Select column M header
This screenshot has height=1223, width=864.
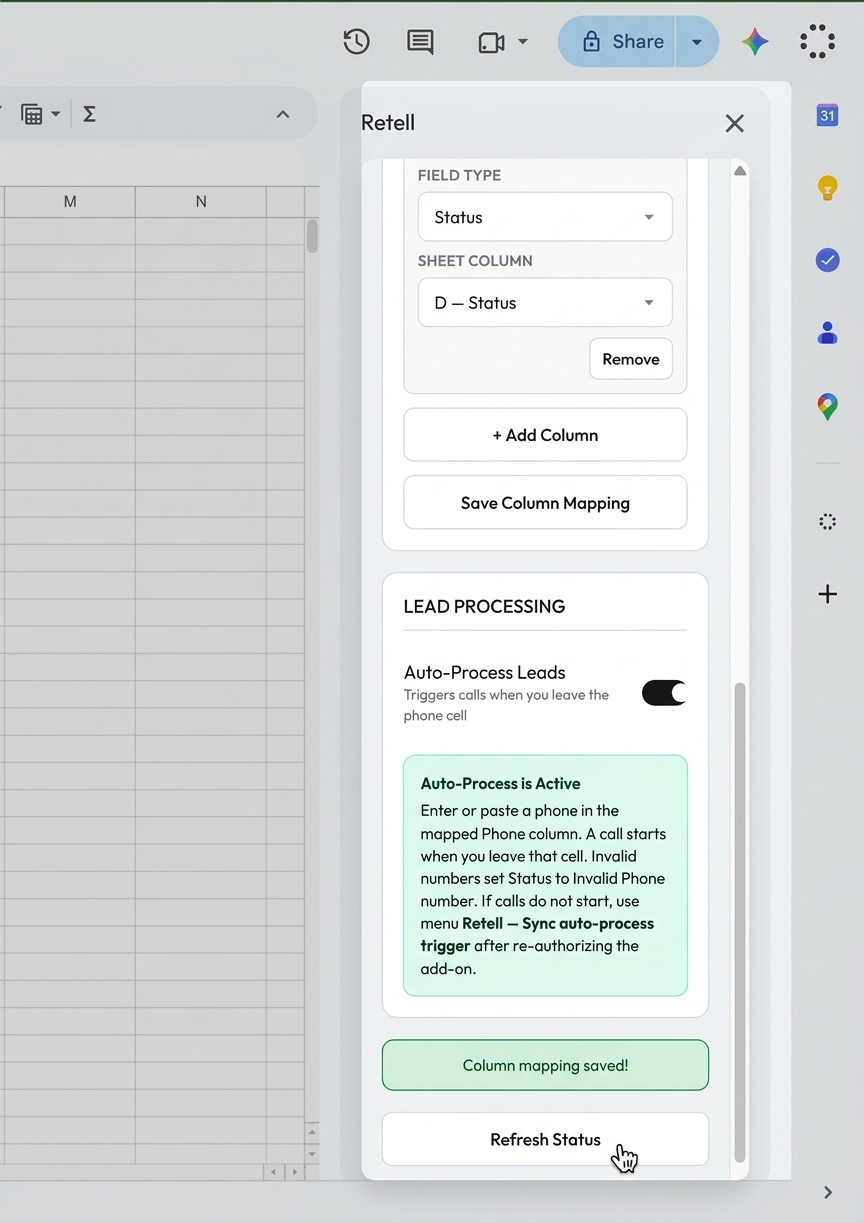[70, 202]
